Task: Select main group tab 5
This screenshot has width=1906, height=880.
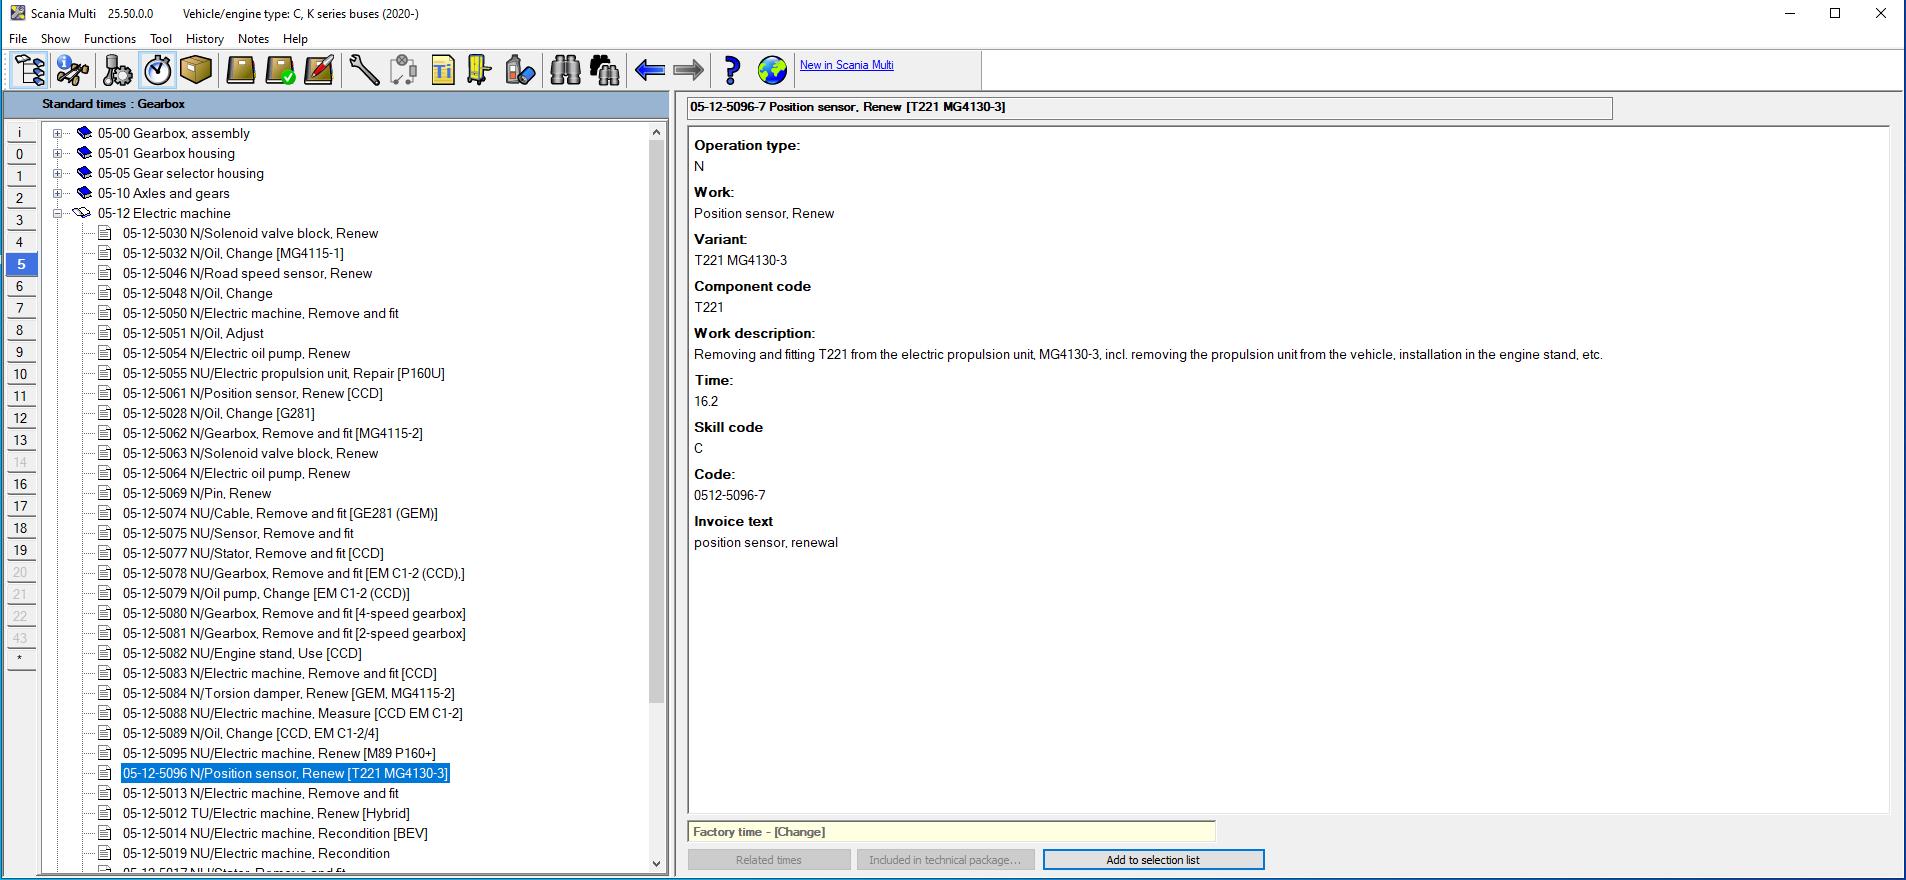Action: pyautogui.click(x=20, y=265)
